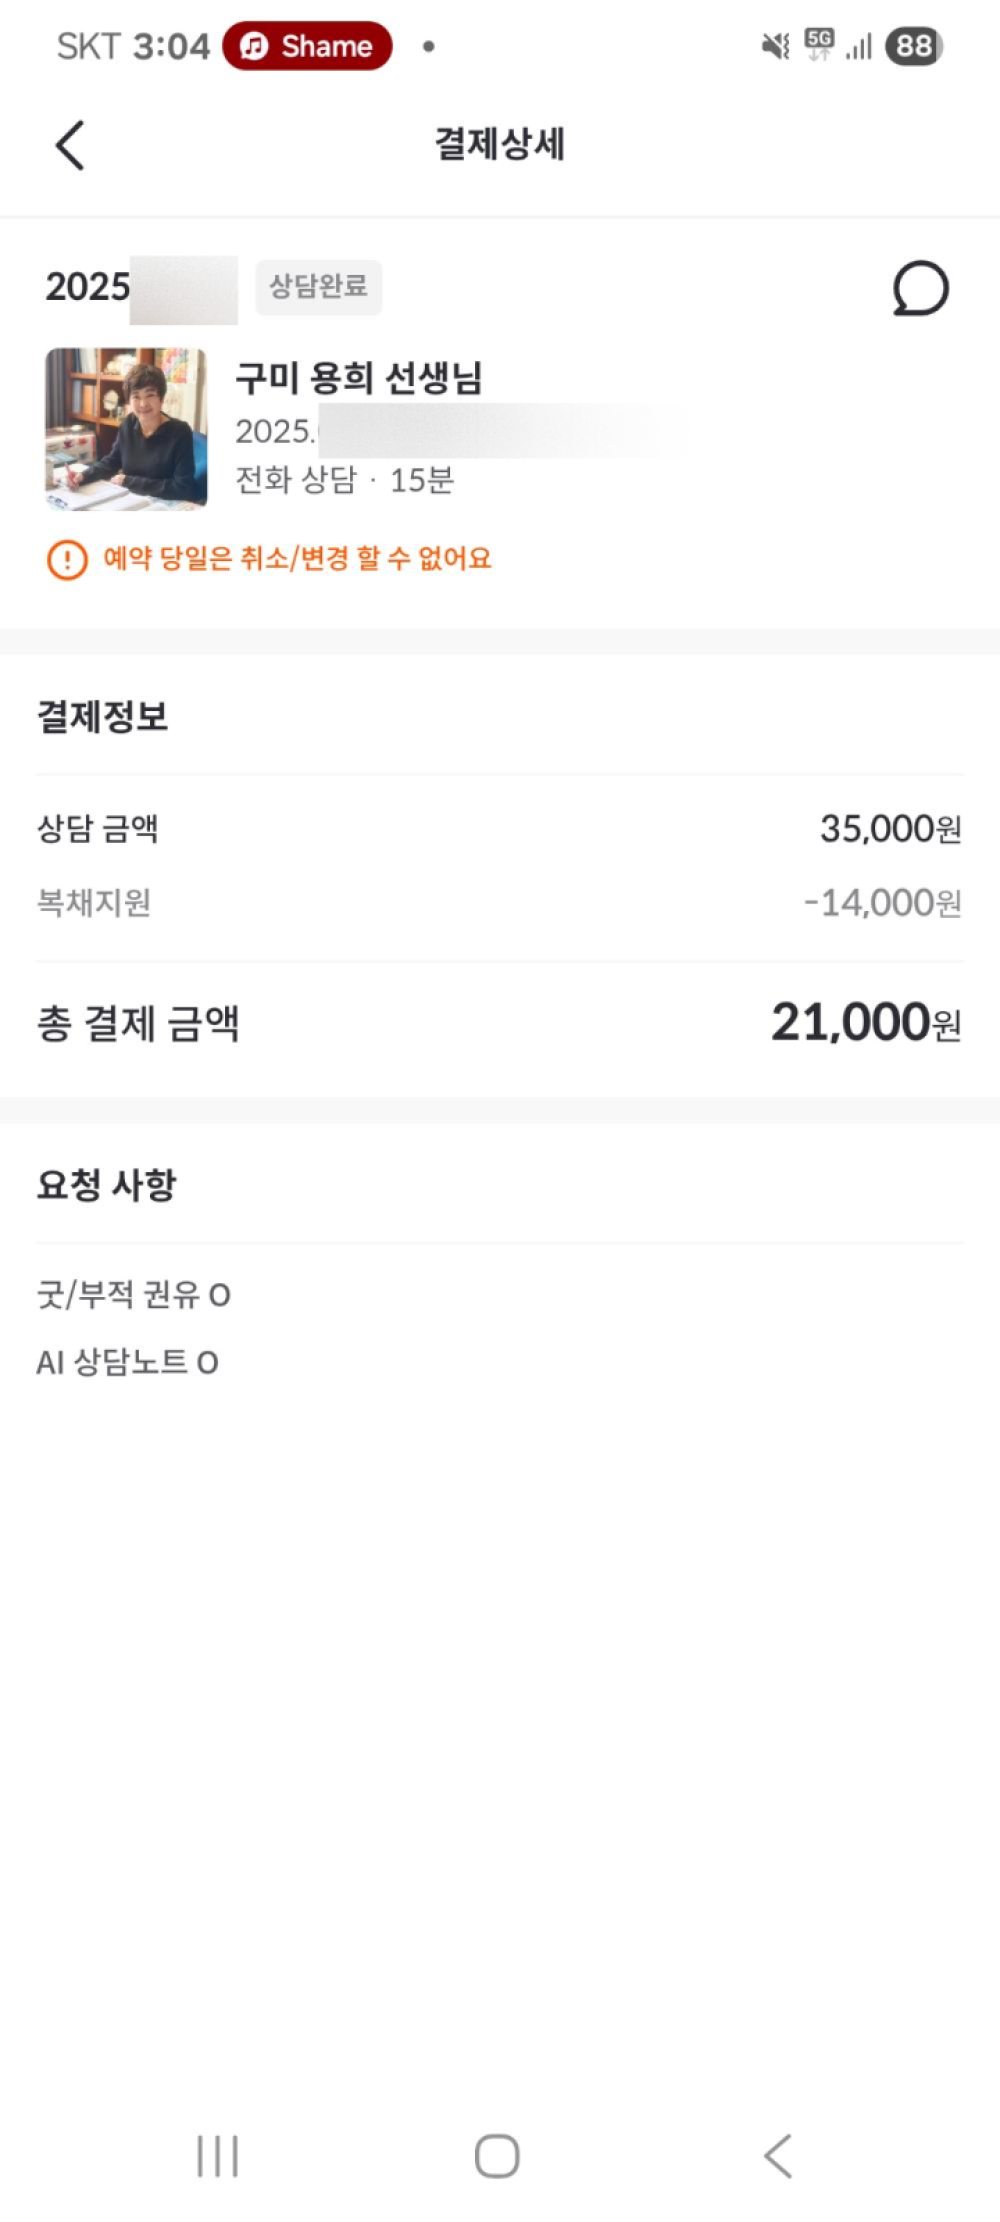Tap the battery level 88 indicator
1000x2222 pixels.
pos(914,46)
